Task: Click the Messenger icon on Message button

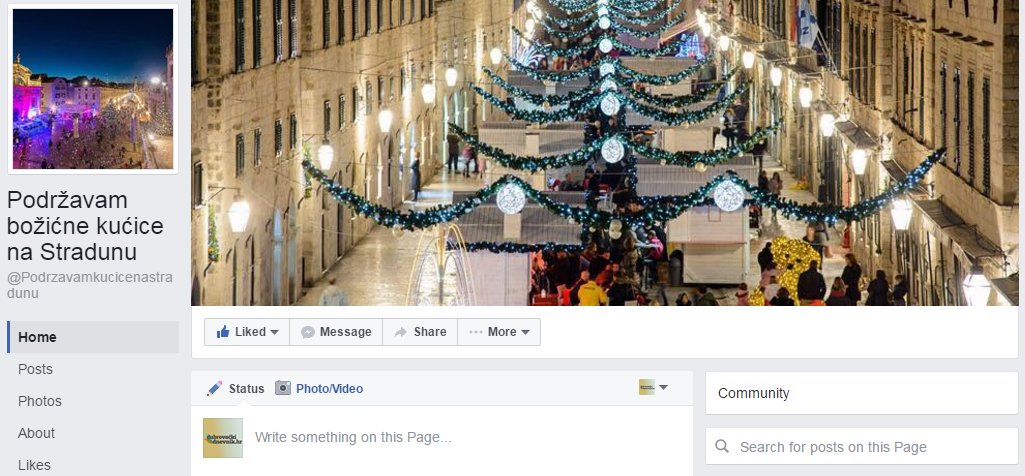Action: click(x=307, y=332)
